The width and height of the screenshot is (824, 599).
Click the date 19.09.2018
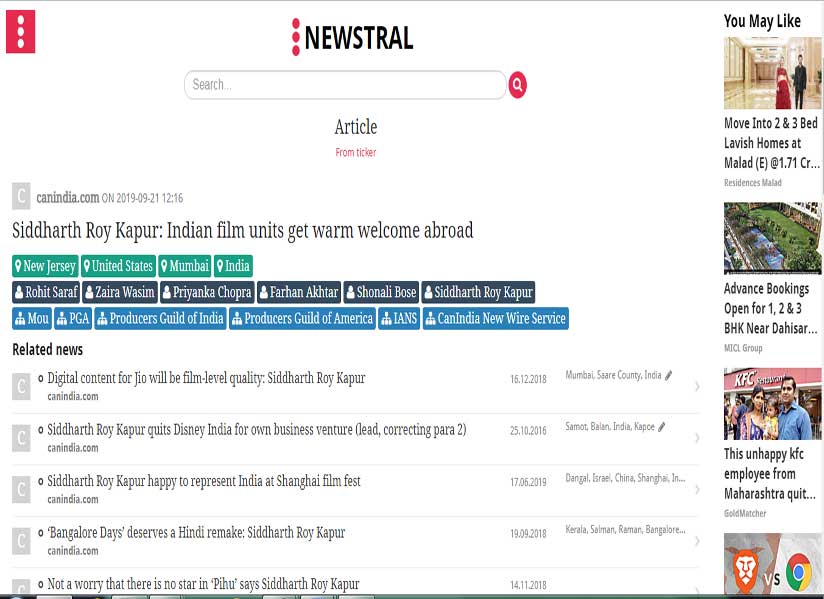(528, 533)
